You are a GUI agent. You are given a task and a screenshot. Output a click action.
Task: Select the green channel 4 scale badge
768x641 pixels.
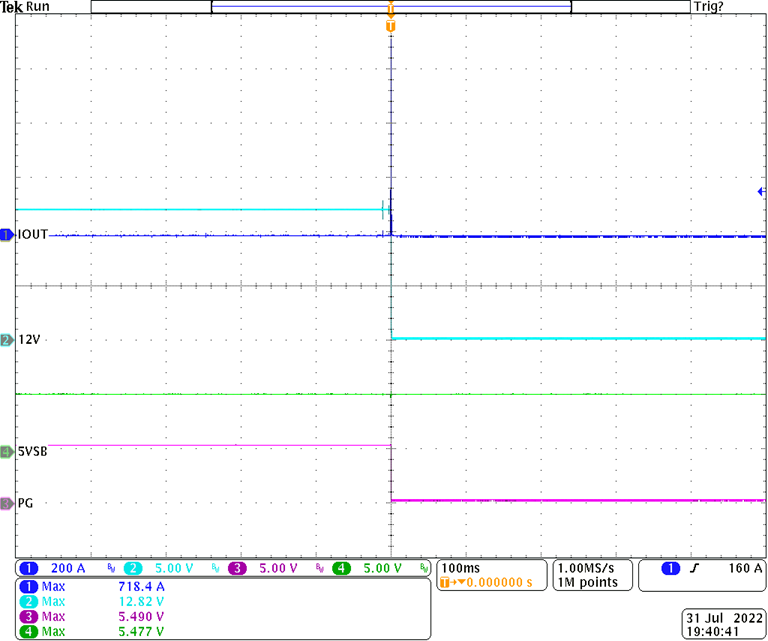pyautogui.click(x=370, y=568)
